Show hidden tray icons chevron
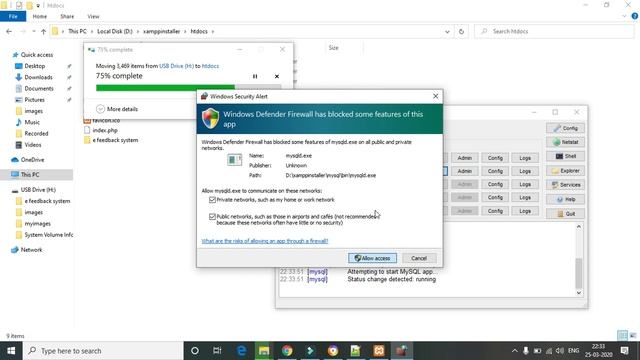The width and height of the screenshot is (640, 360). click(515, 351)
